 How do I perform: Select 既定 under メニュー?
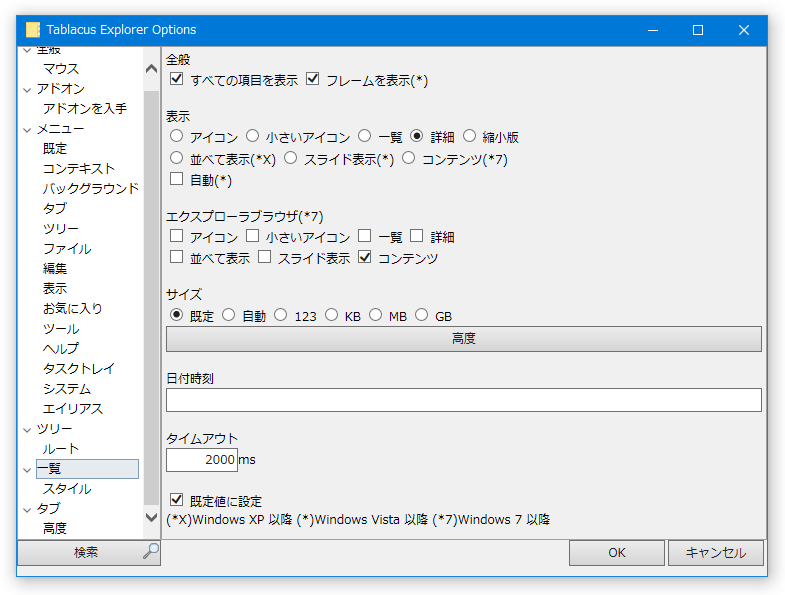55,148
